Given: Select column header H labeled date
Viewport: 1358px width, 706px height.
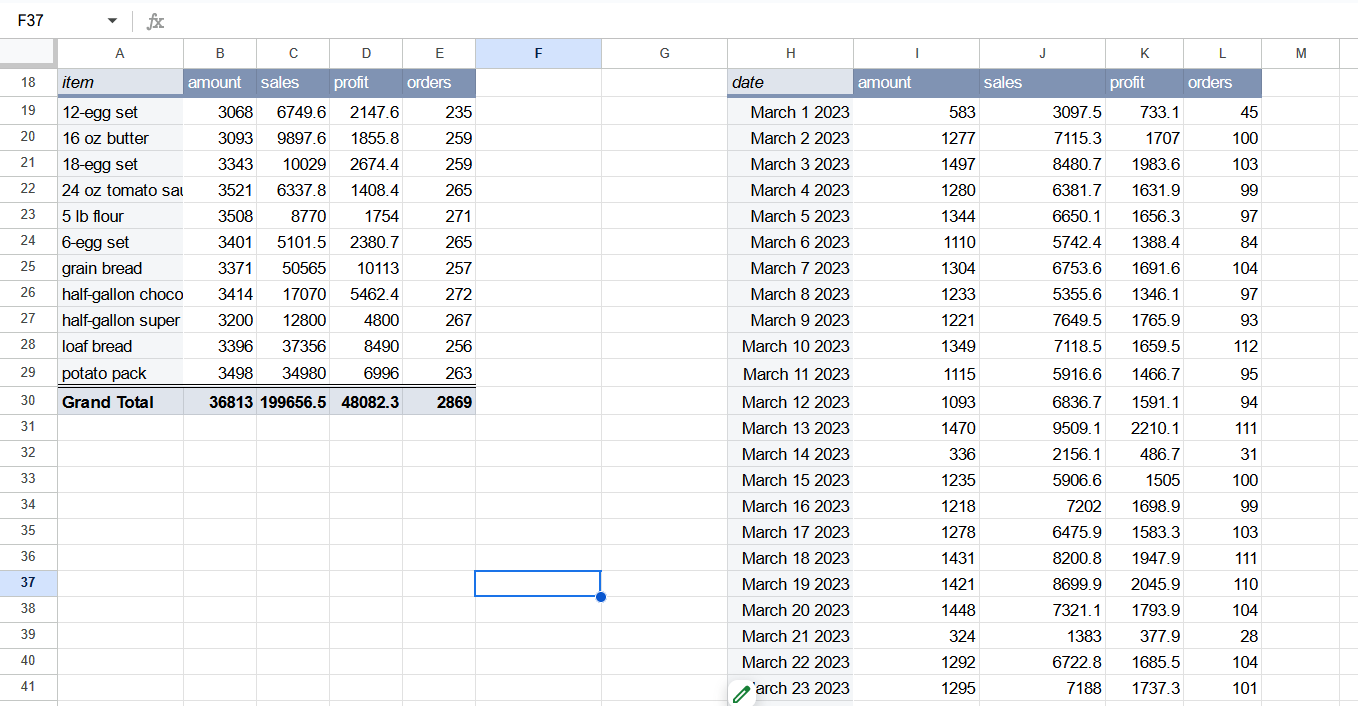Looking at the screenshot, I should (x=790, y=53).
